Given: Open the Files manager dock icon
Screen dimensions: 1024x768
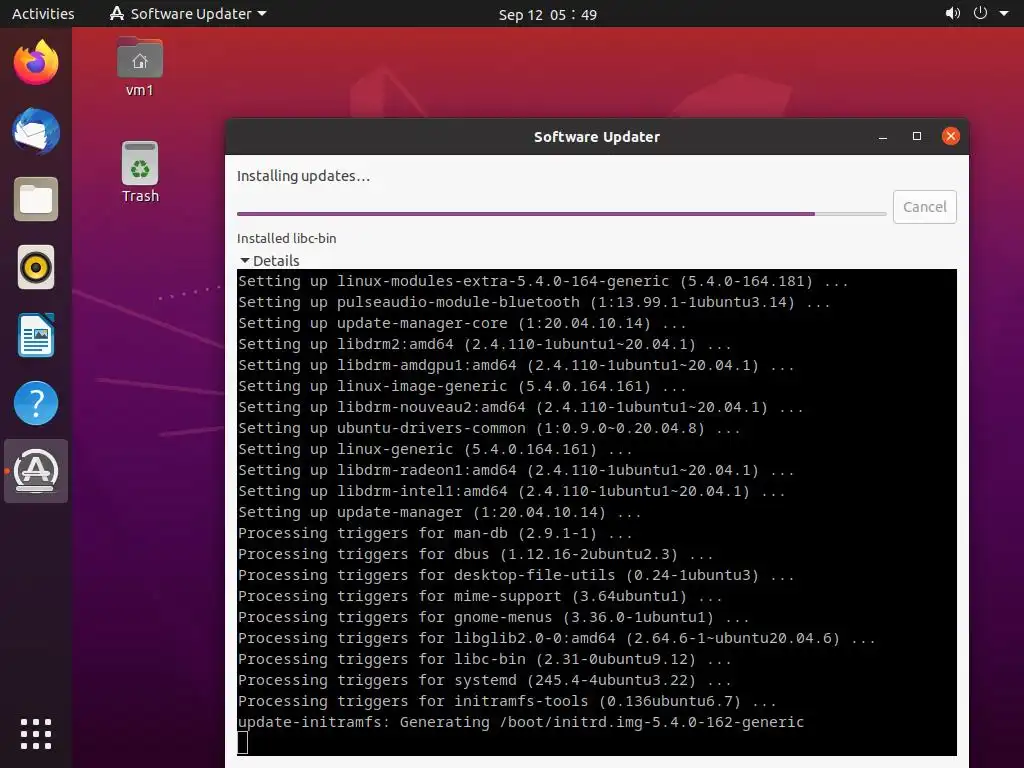Looking at the screenshot, I should 36,199.
